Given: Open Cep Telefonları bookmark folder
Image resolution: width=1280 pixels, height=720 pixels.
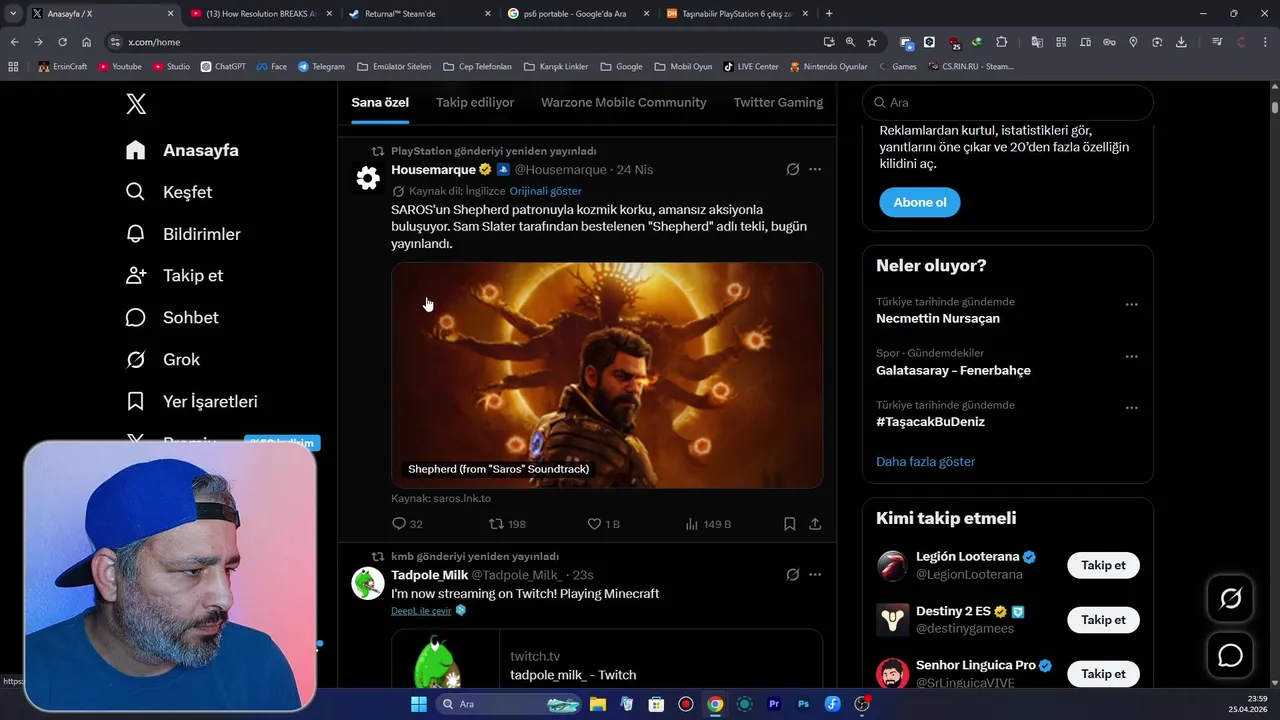Looking at the screenshot, I should [x=477, y=66].
